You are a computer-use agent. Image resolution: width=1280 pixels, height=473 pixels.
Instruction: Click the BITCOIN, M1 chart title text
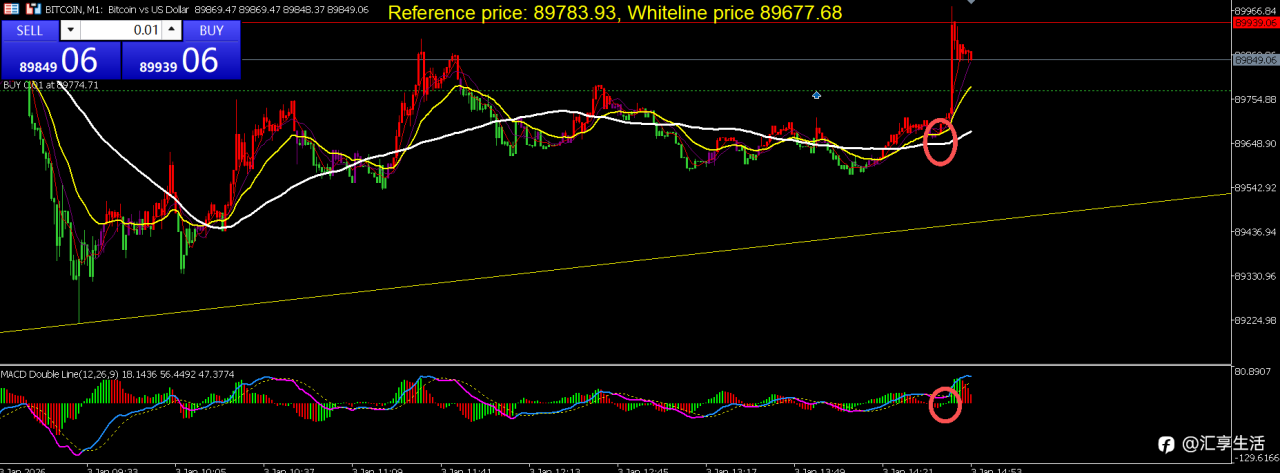click(x=72, y=8)
